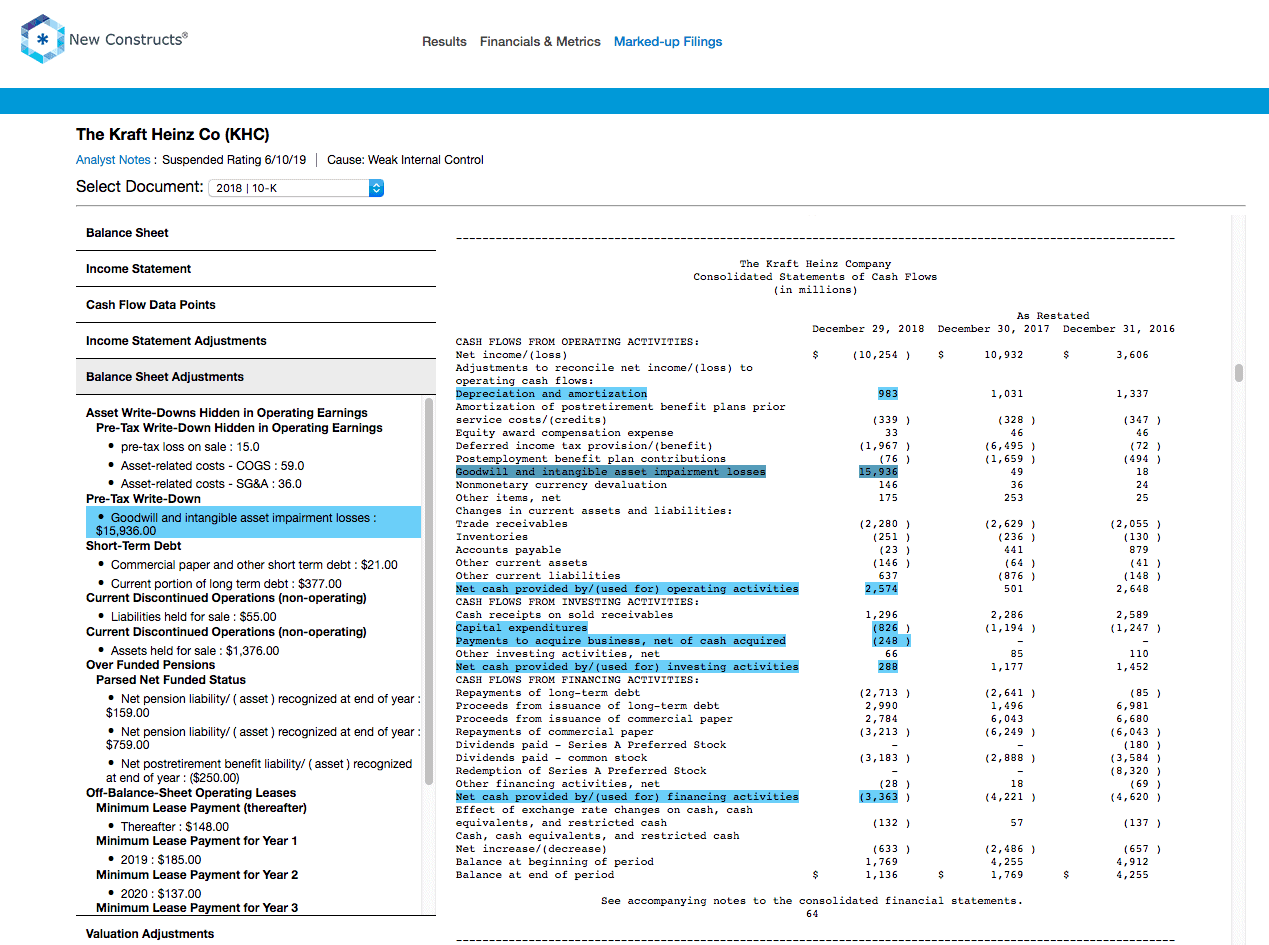This screenshot has width=1269, height=945.
Task: Expand Income Statement Adjustments section
Action: pyautogui.click(x=256, y=341)
